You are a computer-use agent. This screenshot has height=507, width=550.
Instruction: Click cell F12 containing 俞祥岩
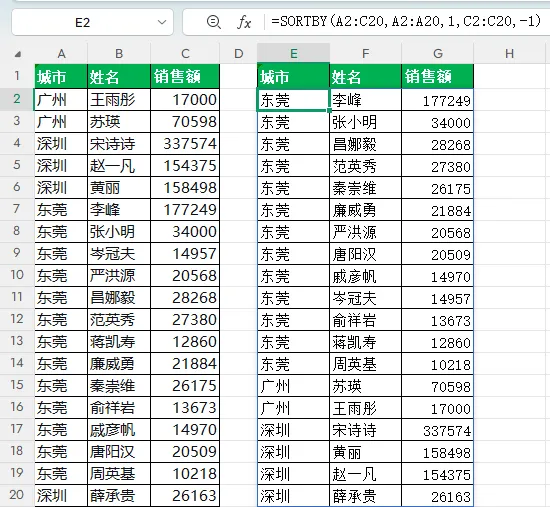365,320
